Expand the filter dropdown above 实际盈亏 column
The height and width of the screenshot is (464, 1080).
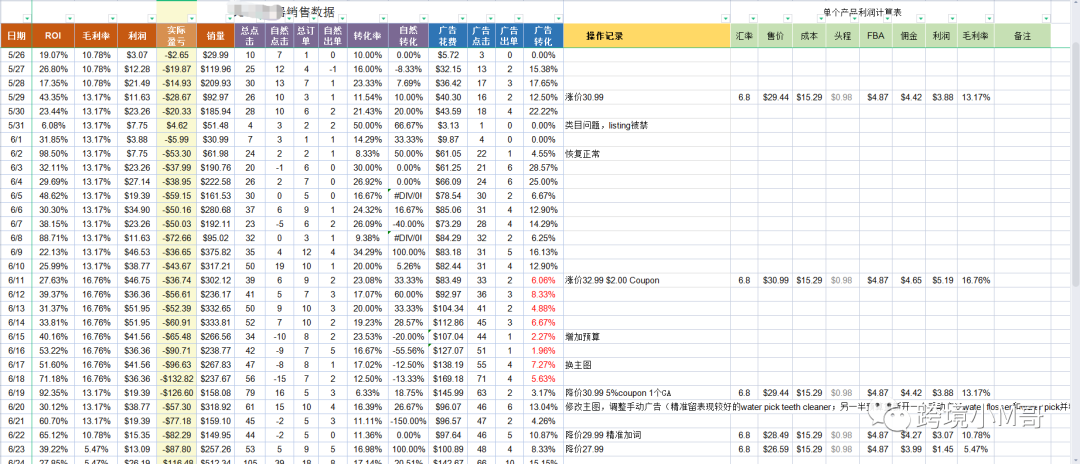(x=190, y=19)
